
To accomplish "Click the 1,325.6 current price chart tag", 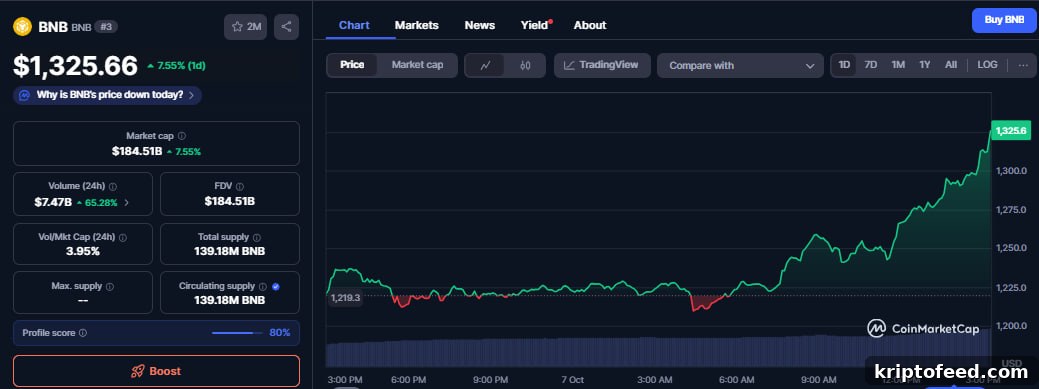I will tap(1011, 131).
